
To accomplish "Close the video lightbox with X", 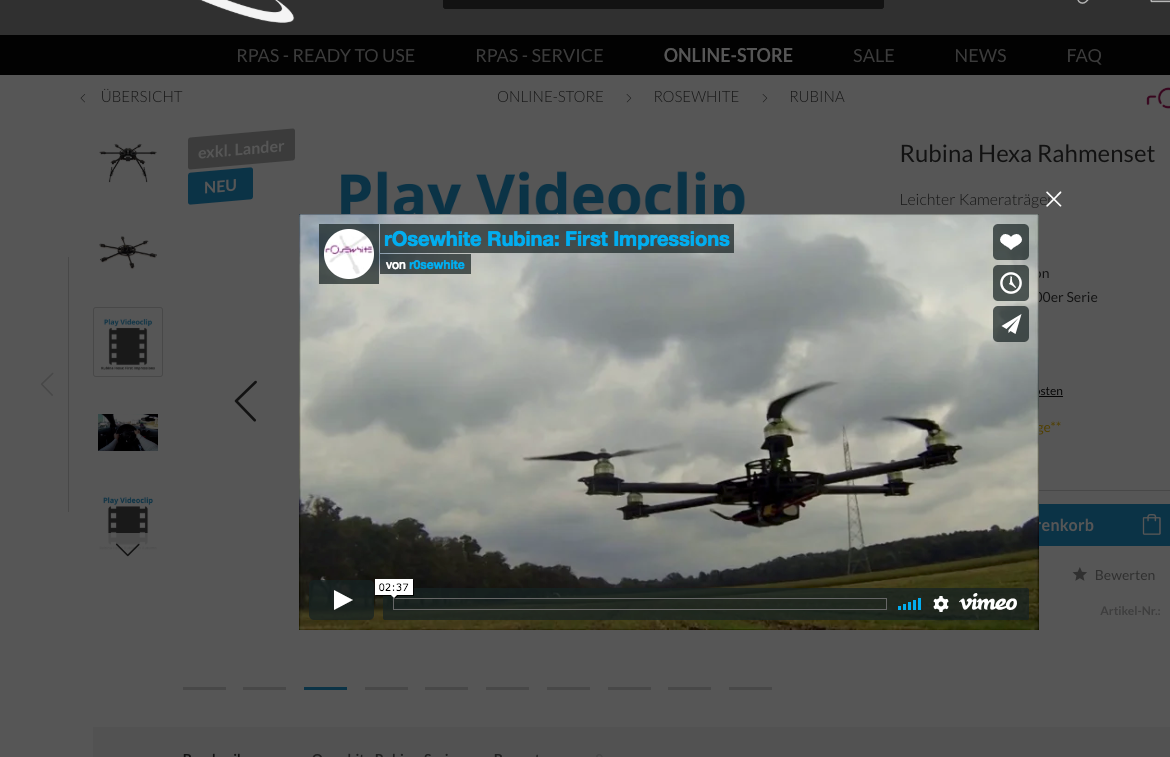I will (x=1054, y=199).
